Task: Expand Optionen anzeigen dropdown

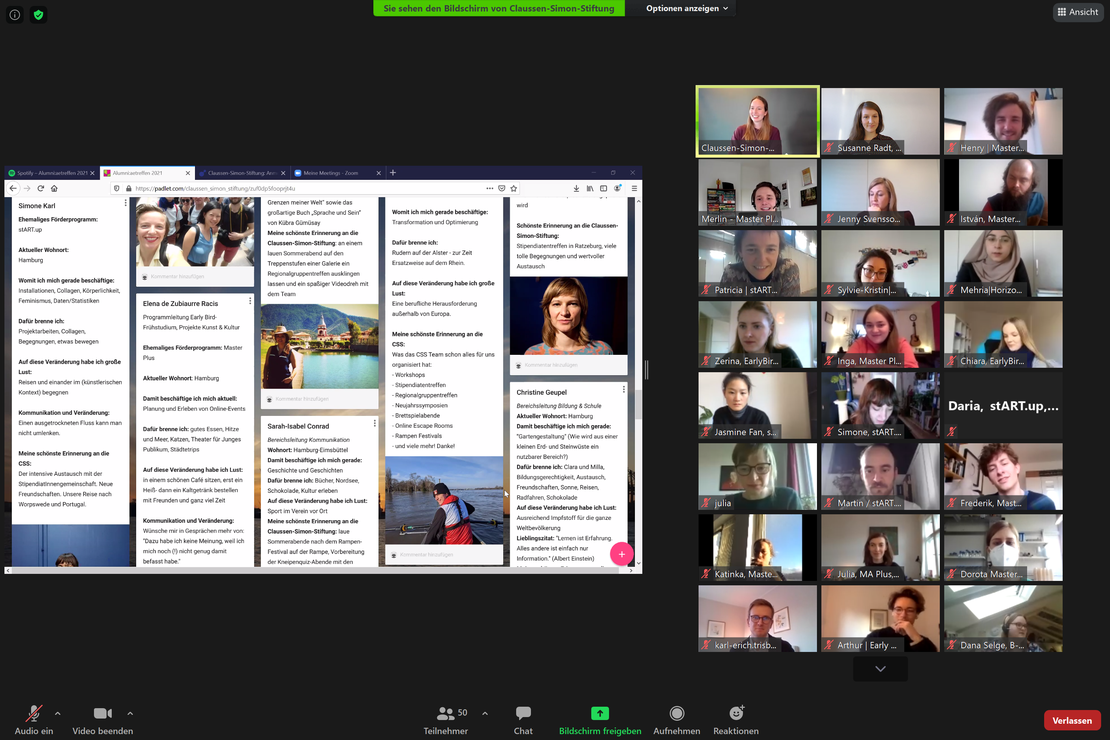Action: (688, 8)
